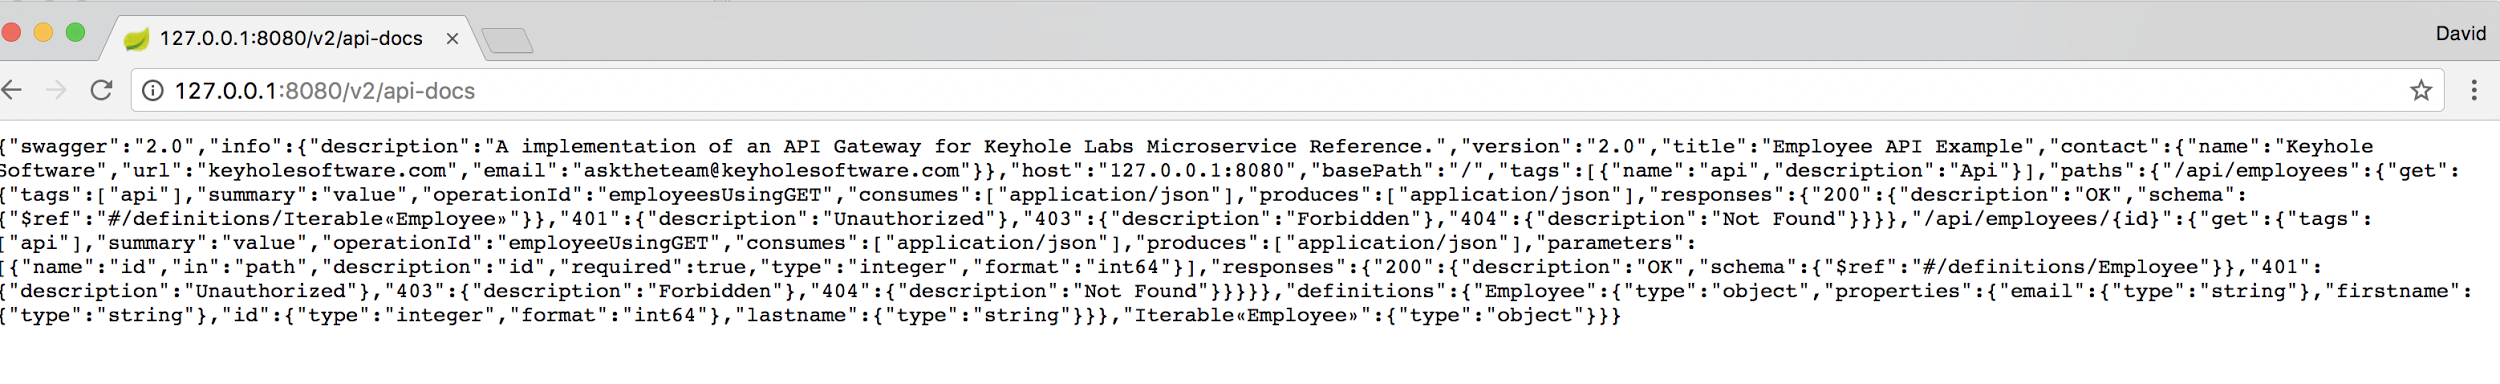The width and height of the screenshot is (2500, 384).
Task: Click the Spring leaf favicon on tab
Action: tap(136, 39)
